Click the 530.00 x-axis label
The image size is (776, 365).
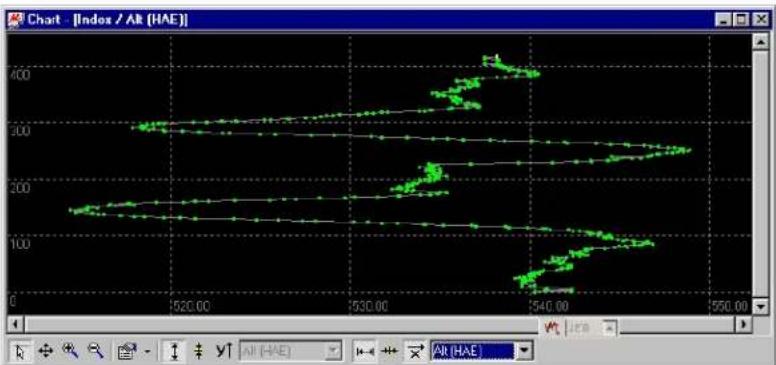coord(371,307)
